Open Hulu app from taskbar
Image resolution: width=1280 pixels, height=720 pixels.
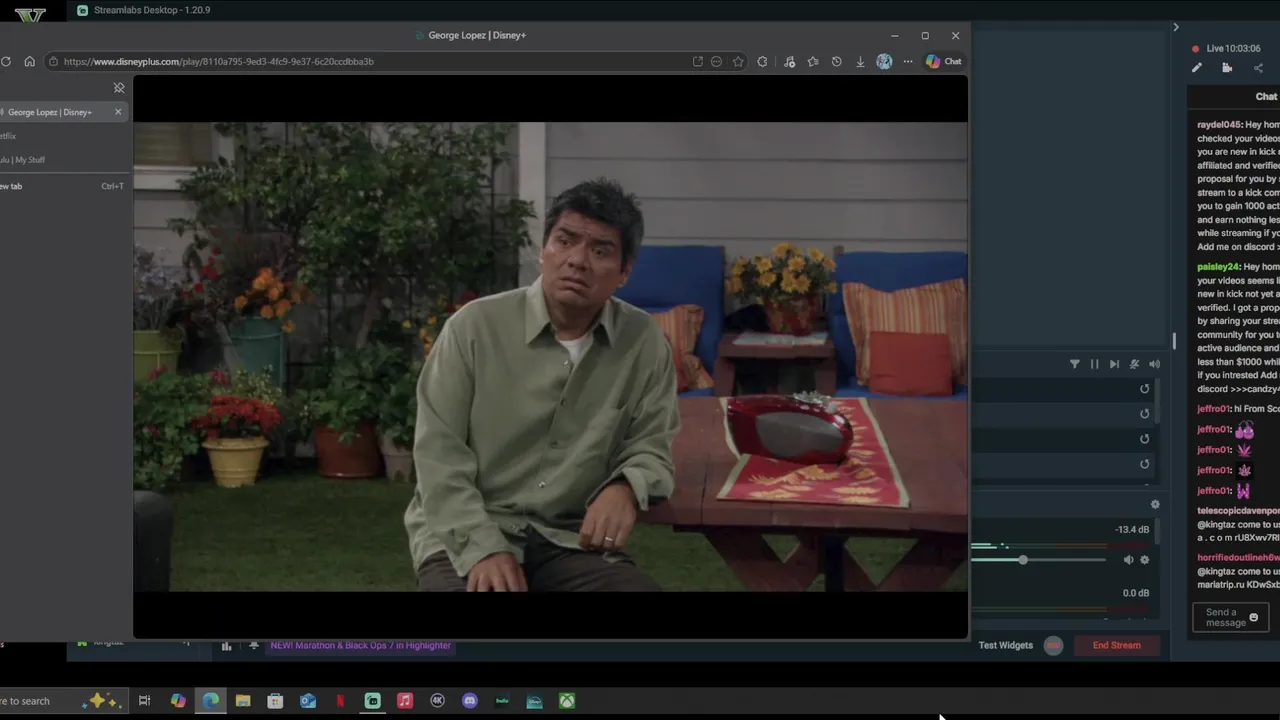pyautogui.click(x=502, y=701)
